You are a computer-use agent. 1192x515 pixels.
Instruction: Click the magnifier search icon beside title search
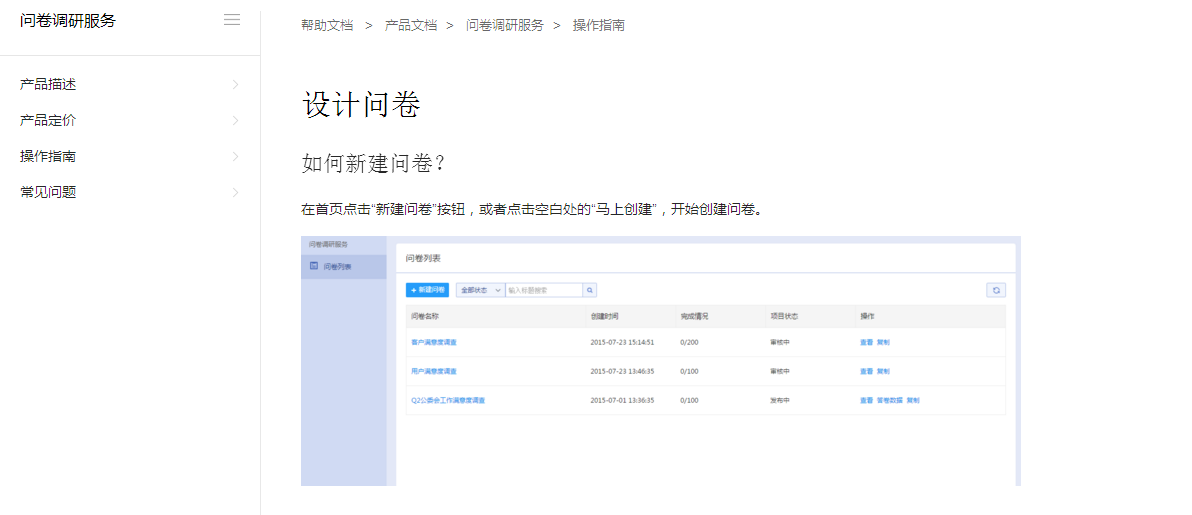tap(590, 290)
